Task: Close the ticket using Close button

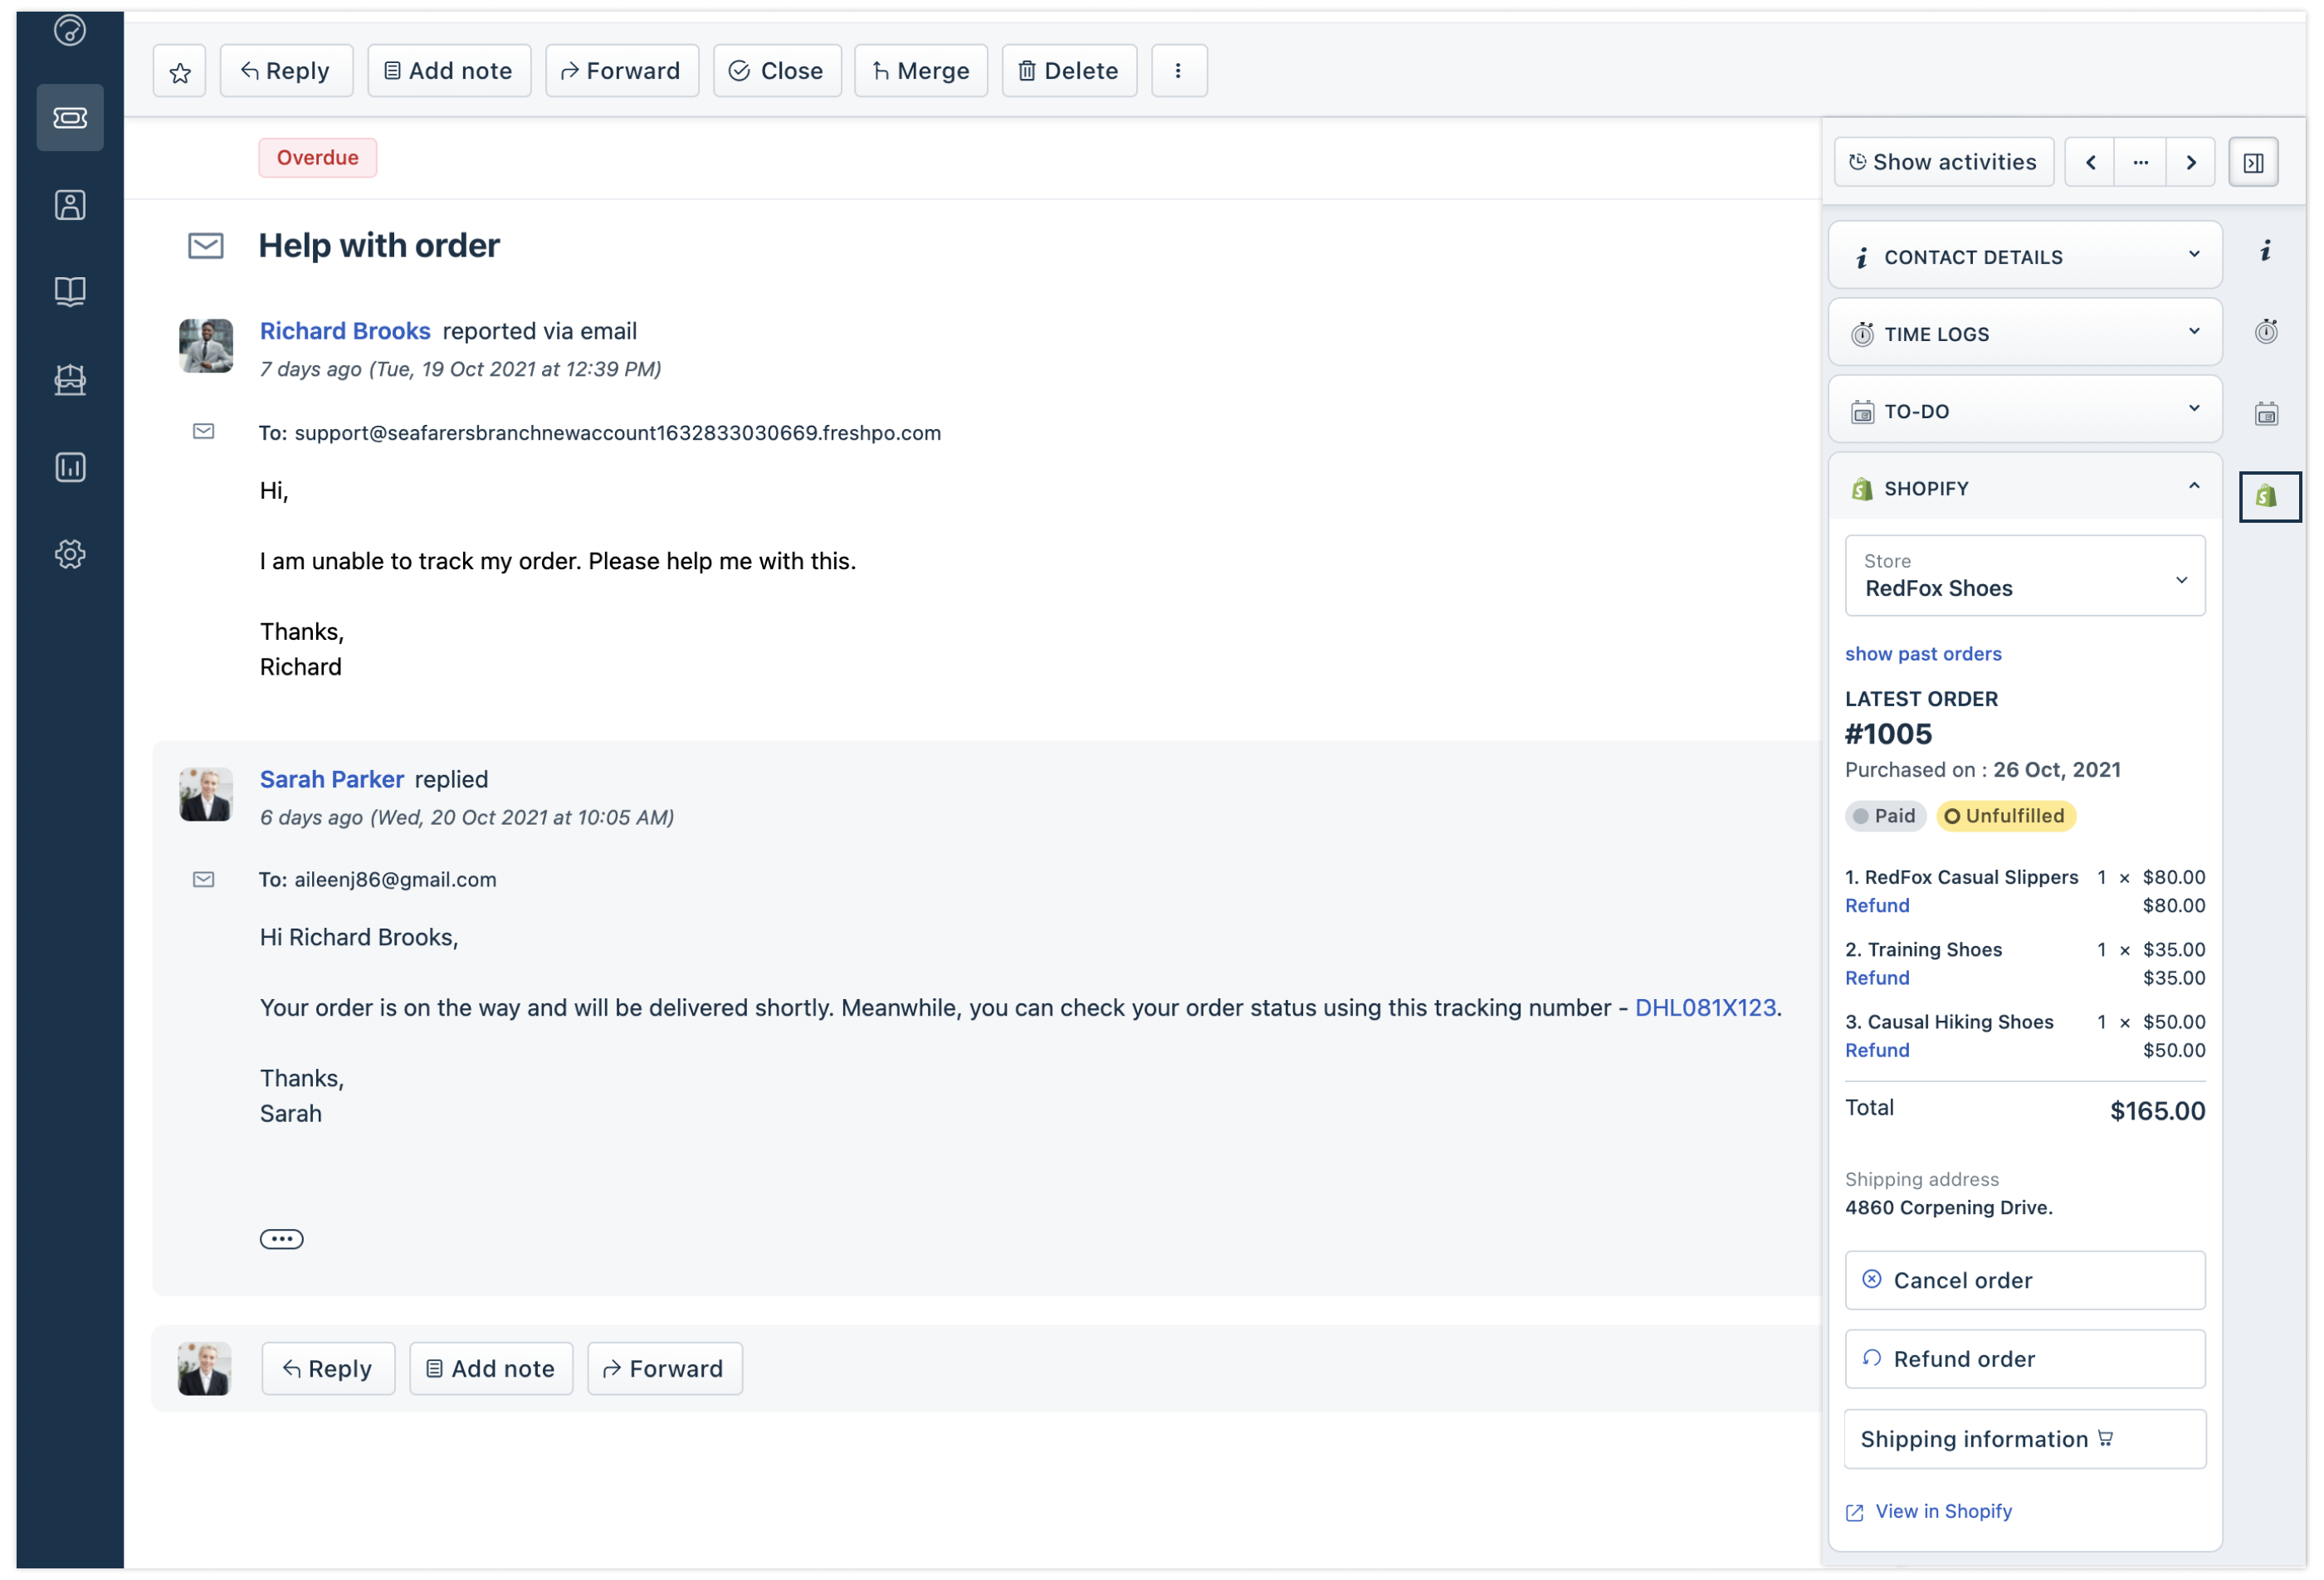Action: click(x=777, y=71)
